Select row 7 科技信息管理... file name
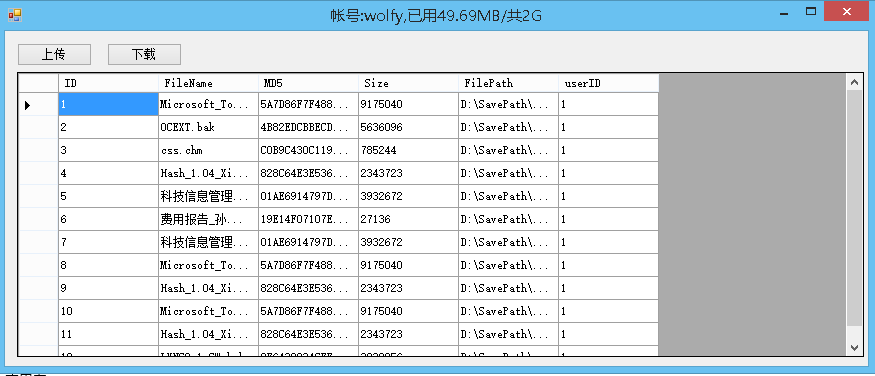Screen dimensions: 875x376 (208, 243)
